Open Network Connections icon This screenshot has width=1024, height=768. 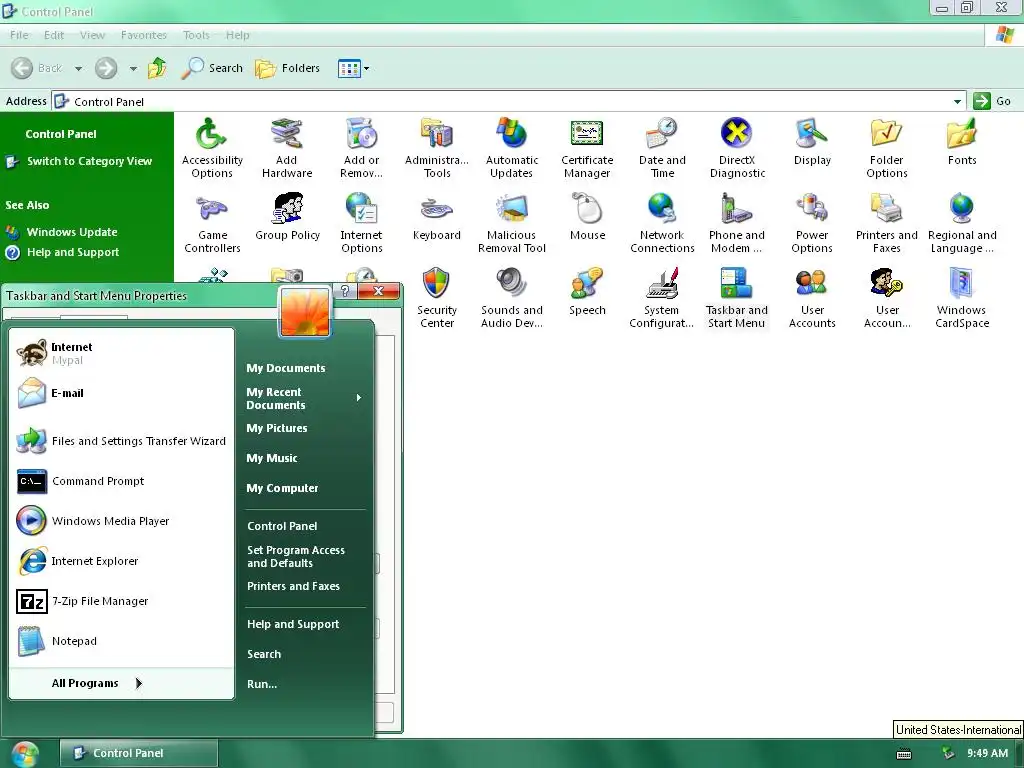pos(662,223)
